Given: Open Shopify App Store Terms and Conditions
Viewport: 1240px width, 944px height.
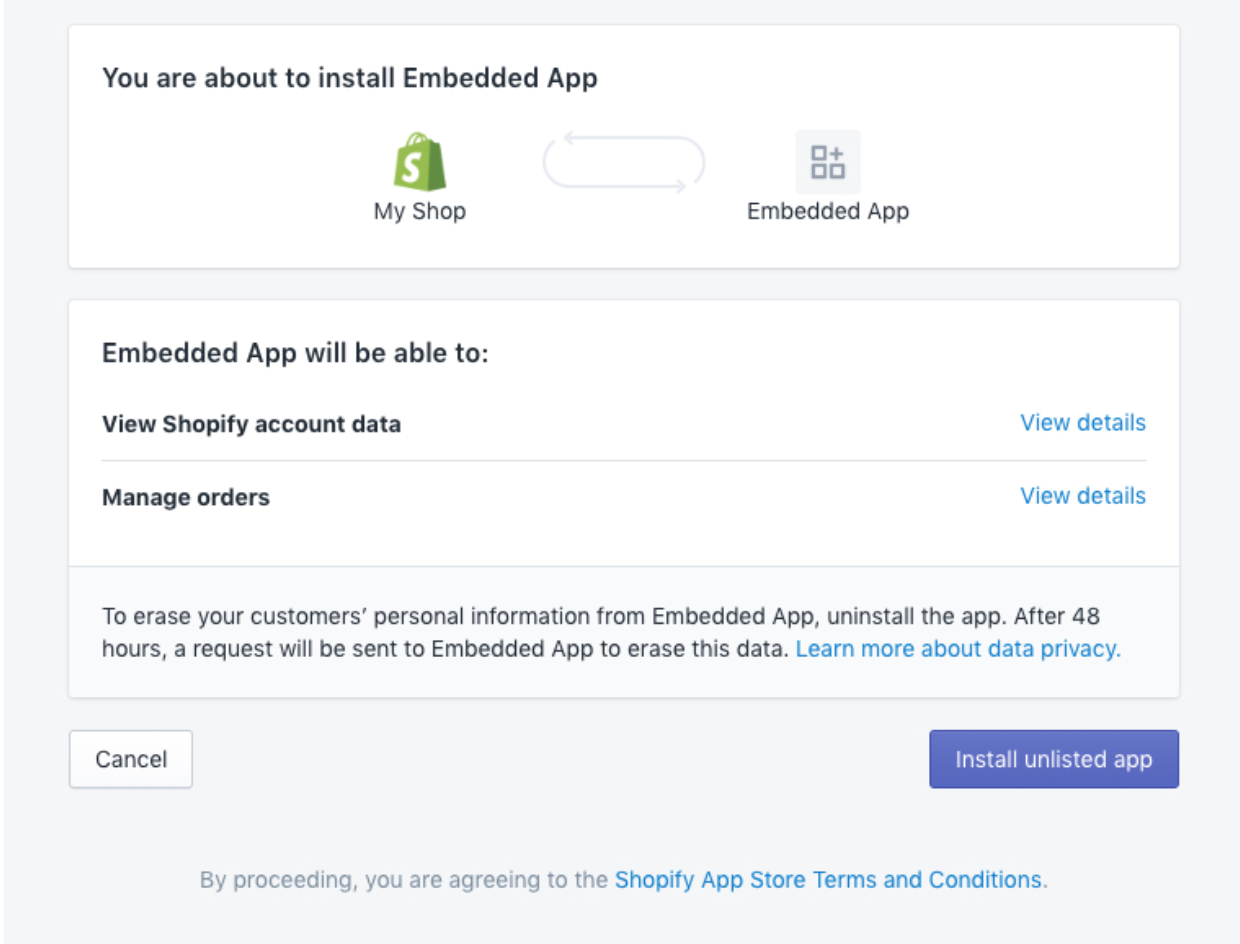Looking at the screenshot, I should coord(828,880).
